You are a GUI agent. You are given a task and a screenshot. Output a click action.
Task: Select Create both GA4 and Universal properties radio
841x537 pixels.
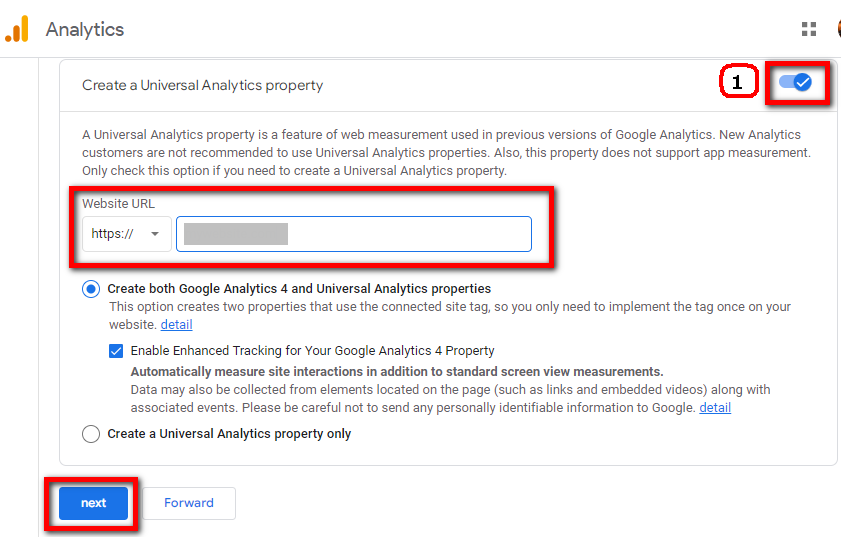click(91, 289)
